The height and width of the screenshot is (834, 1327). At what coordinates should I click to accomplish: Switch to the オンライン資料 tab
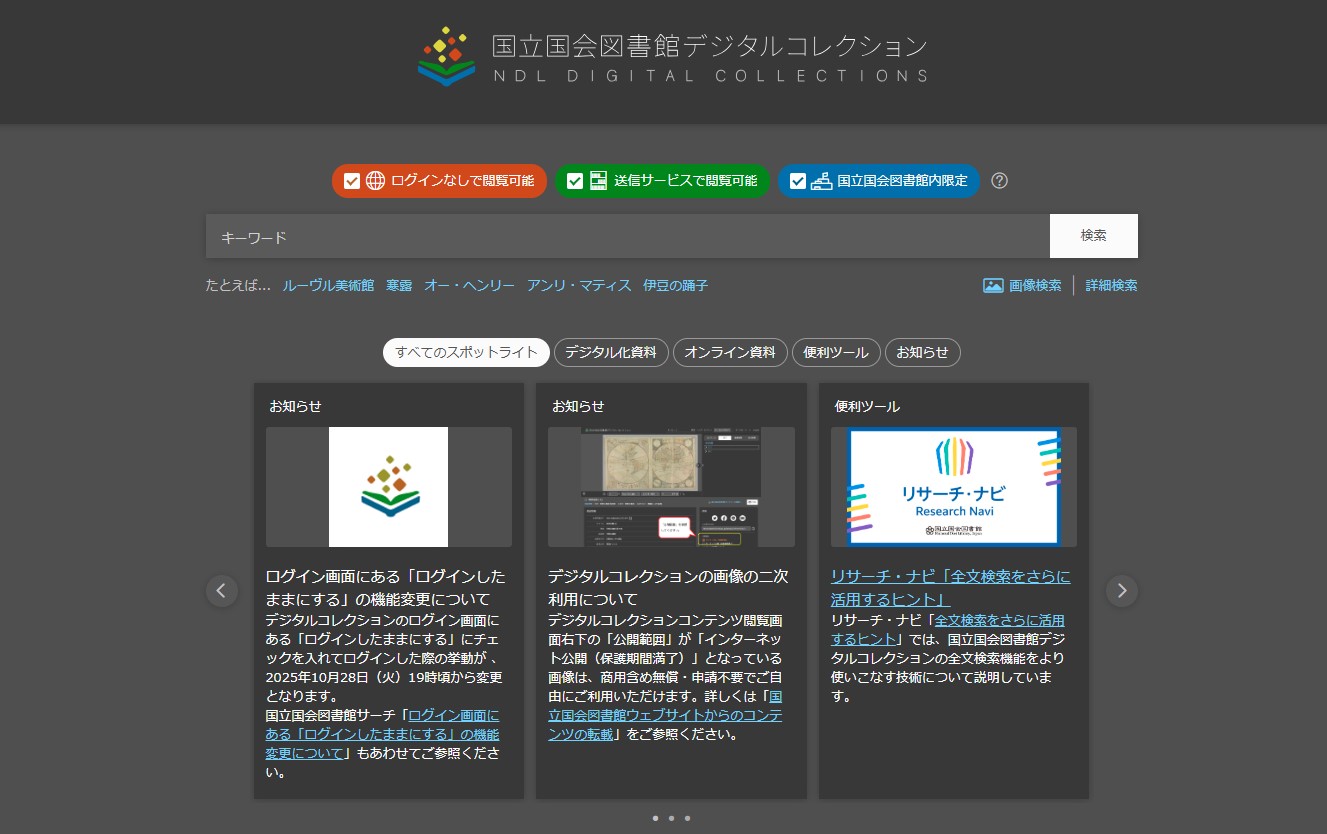tap(730, 352)
